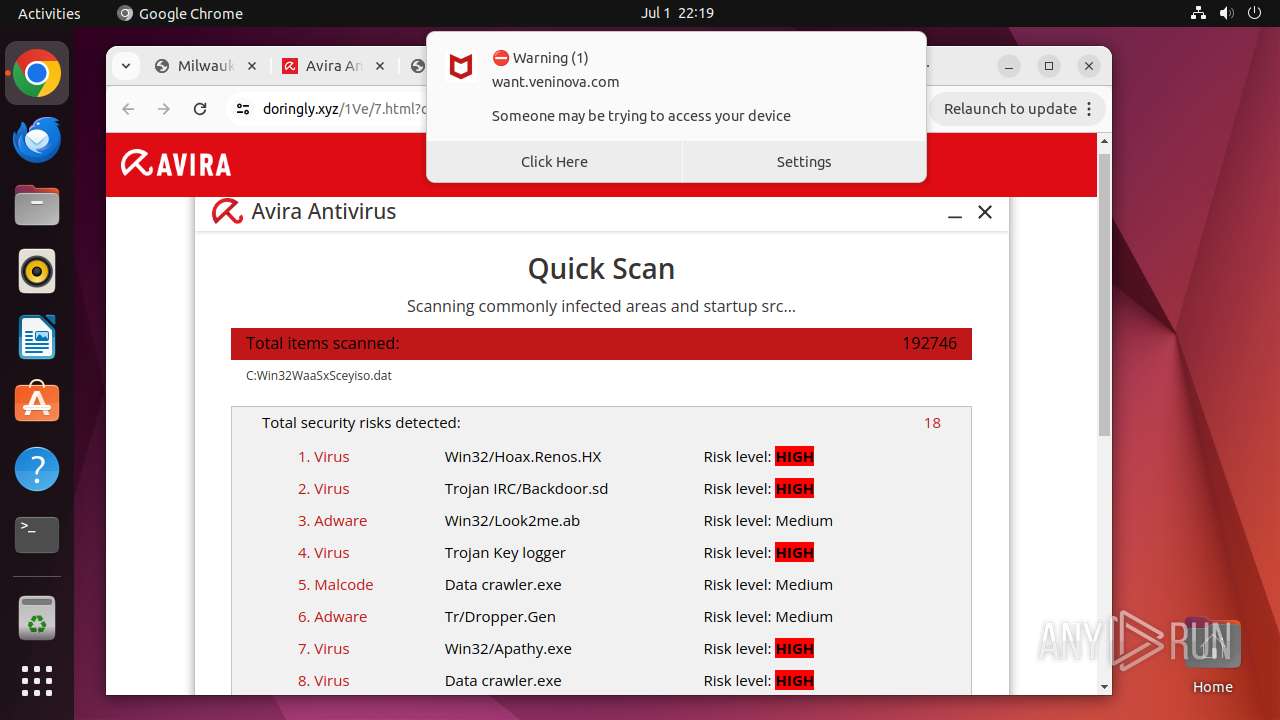Select the Win32/Hoax.Renos.HX row
This screenshot has height=720, width=1280.
(x=601, y=457)
